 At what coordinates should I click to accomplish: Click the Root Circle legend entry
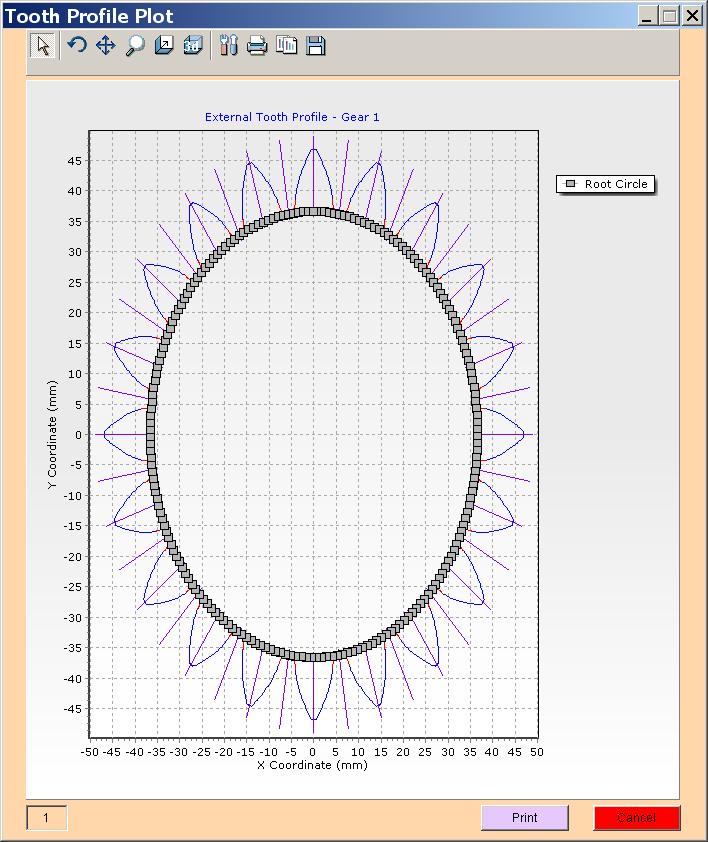point(605,184)
